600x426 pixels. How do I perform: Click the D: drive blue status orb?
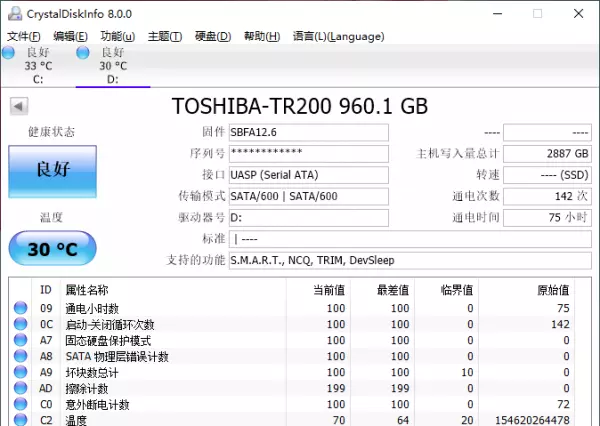[83, 53]
